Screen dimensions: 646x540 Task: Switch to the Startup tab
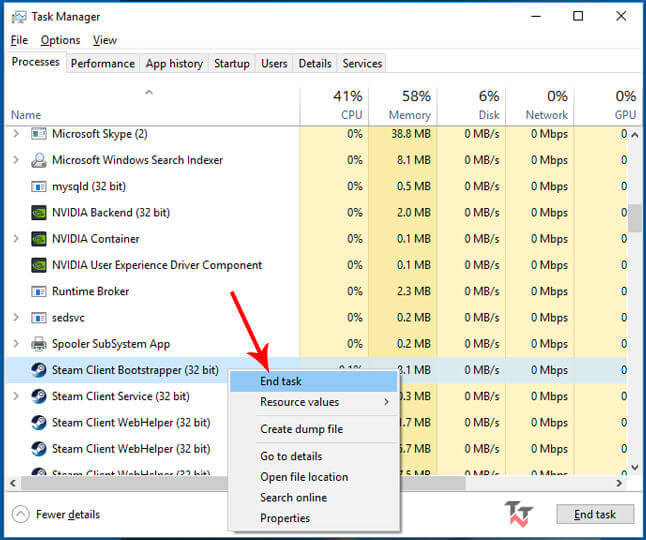click(232, 63)
